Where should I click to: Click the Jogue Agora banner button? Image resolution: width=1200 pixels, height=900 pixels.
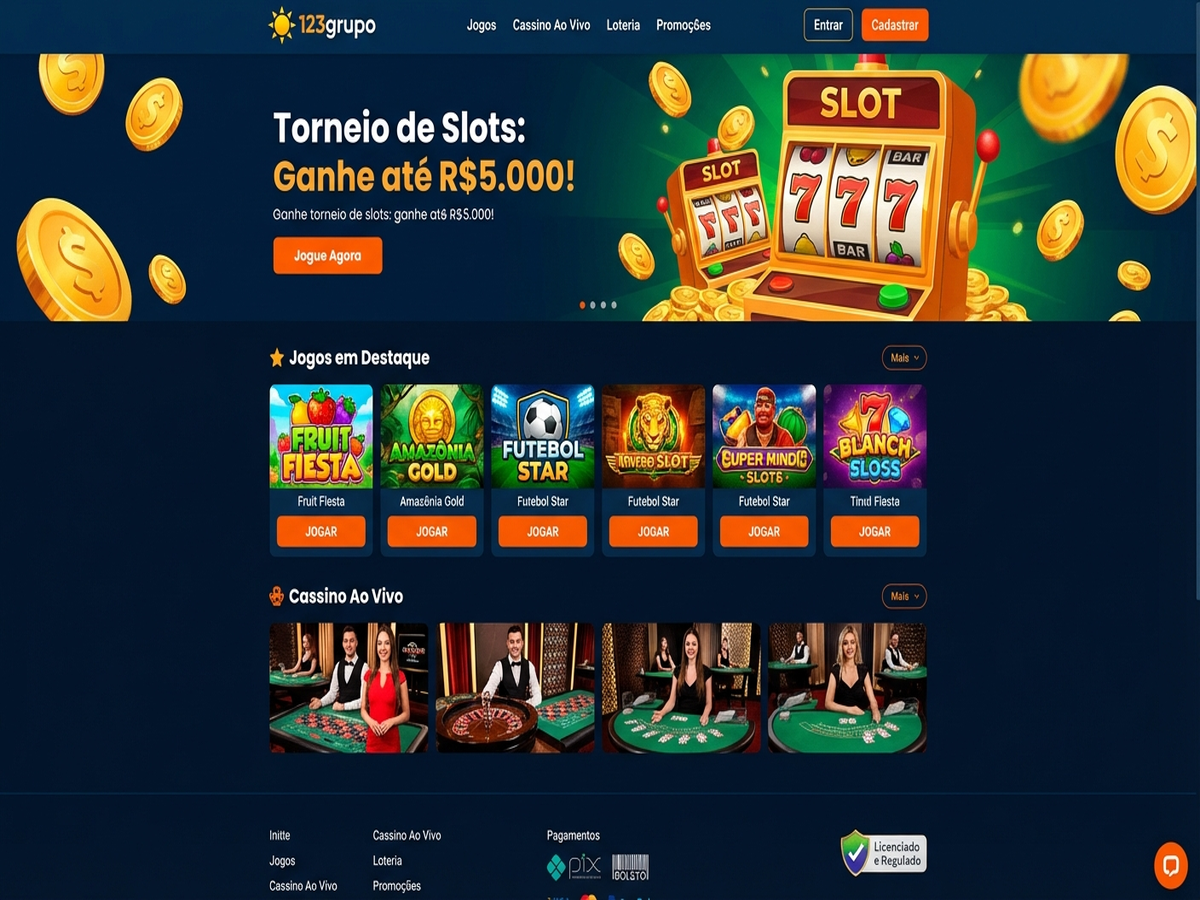click(x=328, y=256)
